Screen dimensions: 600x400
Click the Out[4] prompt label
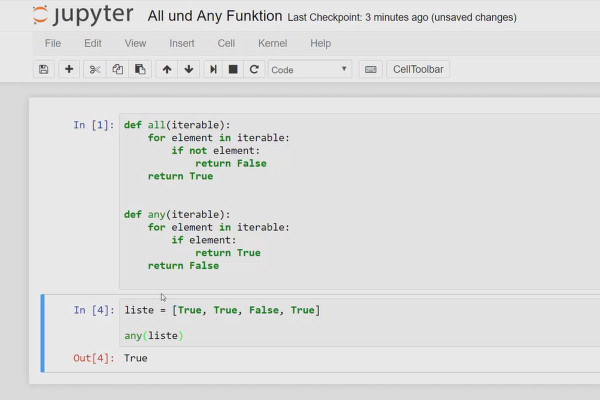pos(94,358)
